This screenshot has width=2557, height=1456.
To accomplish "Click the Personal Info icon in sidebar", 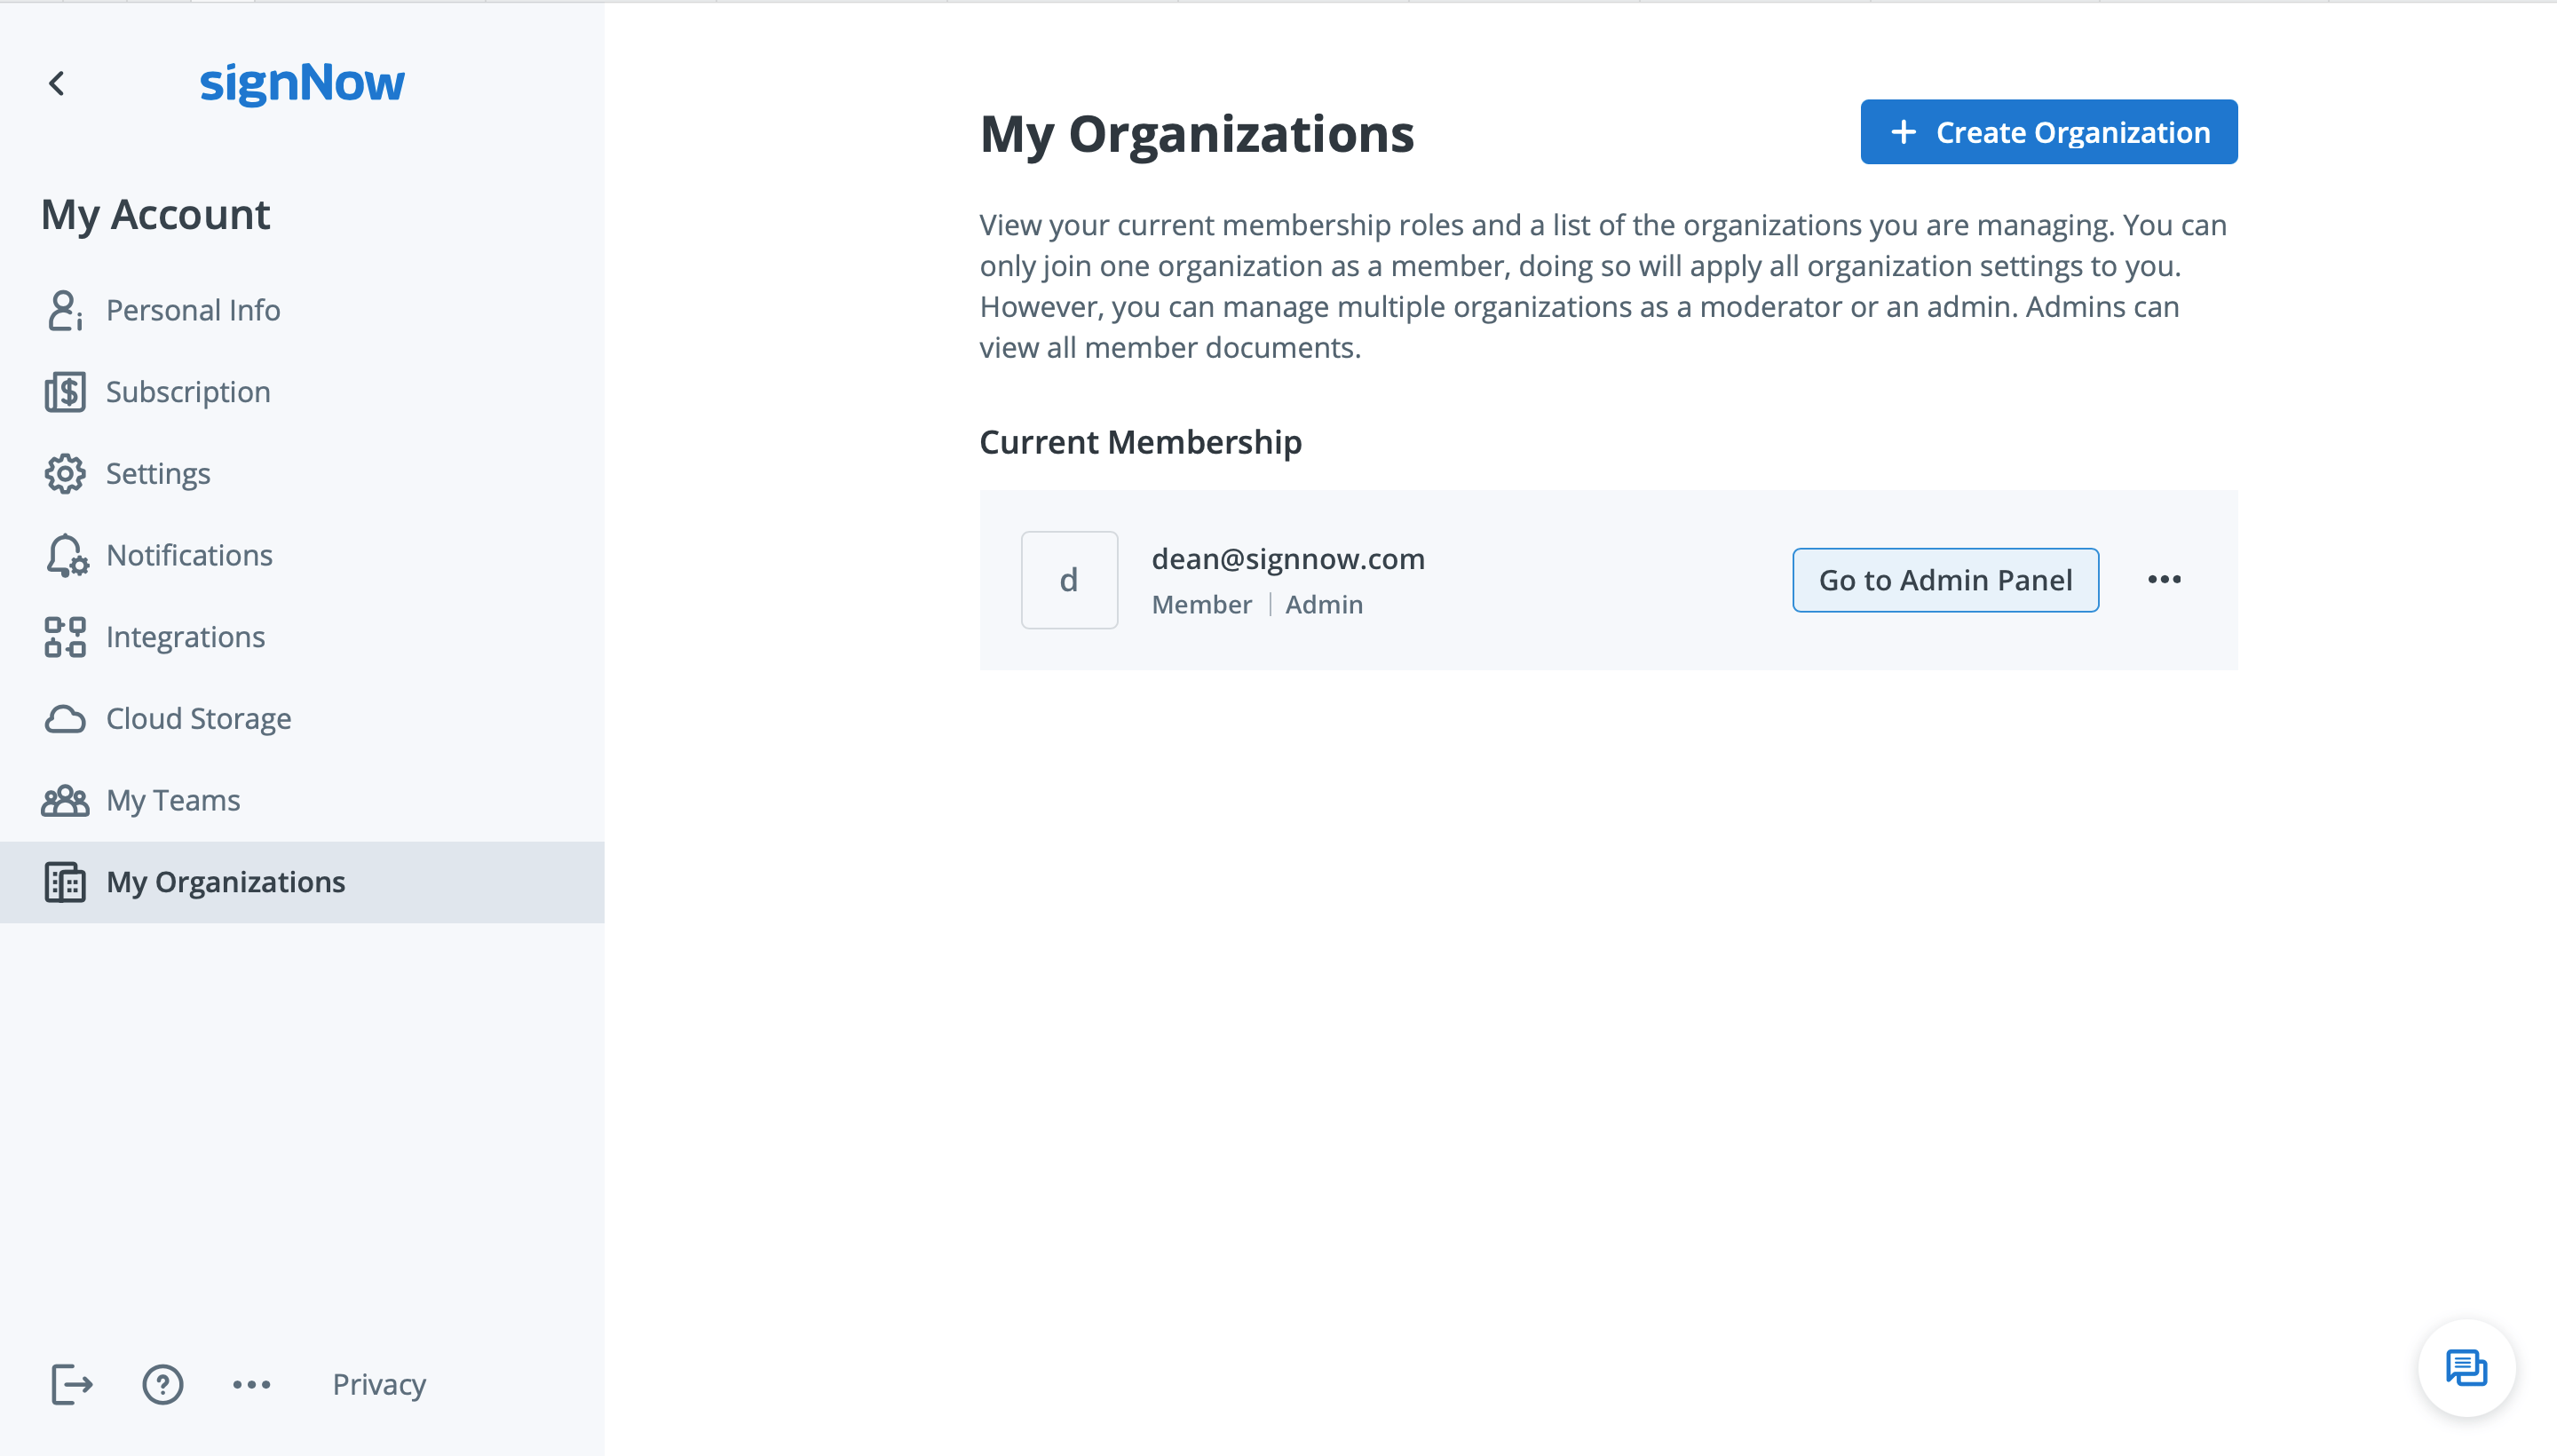I will 65,311.
